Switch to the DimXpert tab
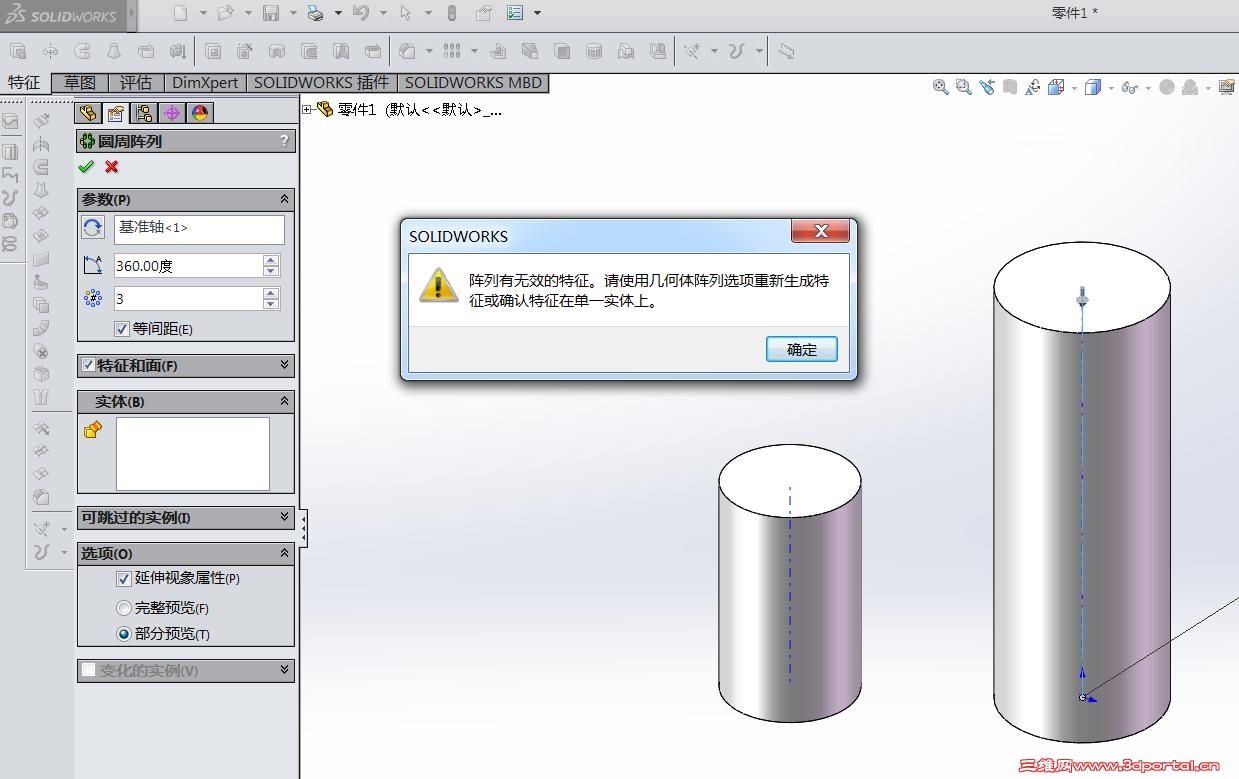 pos(205,83)
